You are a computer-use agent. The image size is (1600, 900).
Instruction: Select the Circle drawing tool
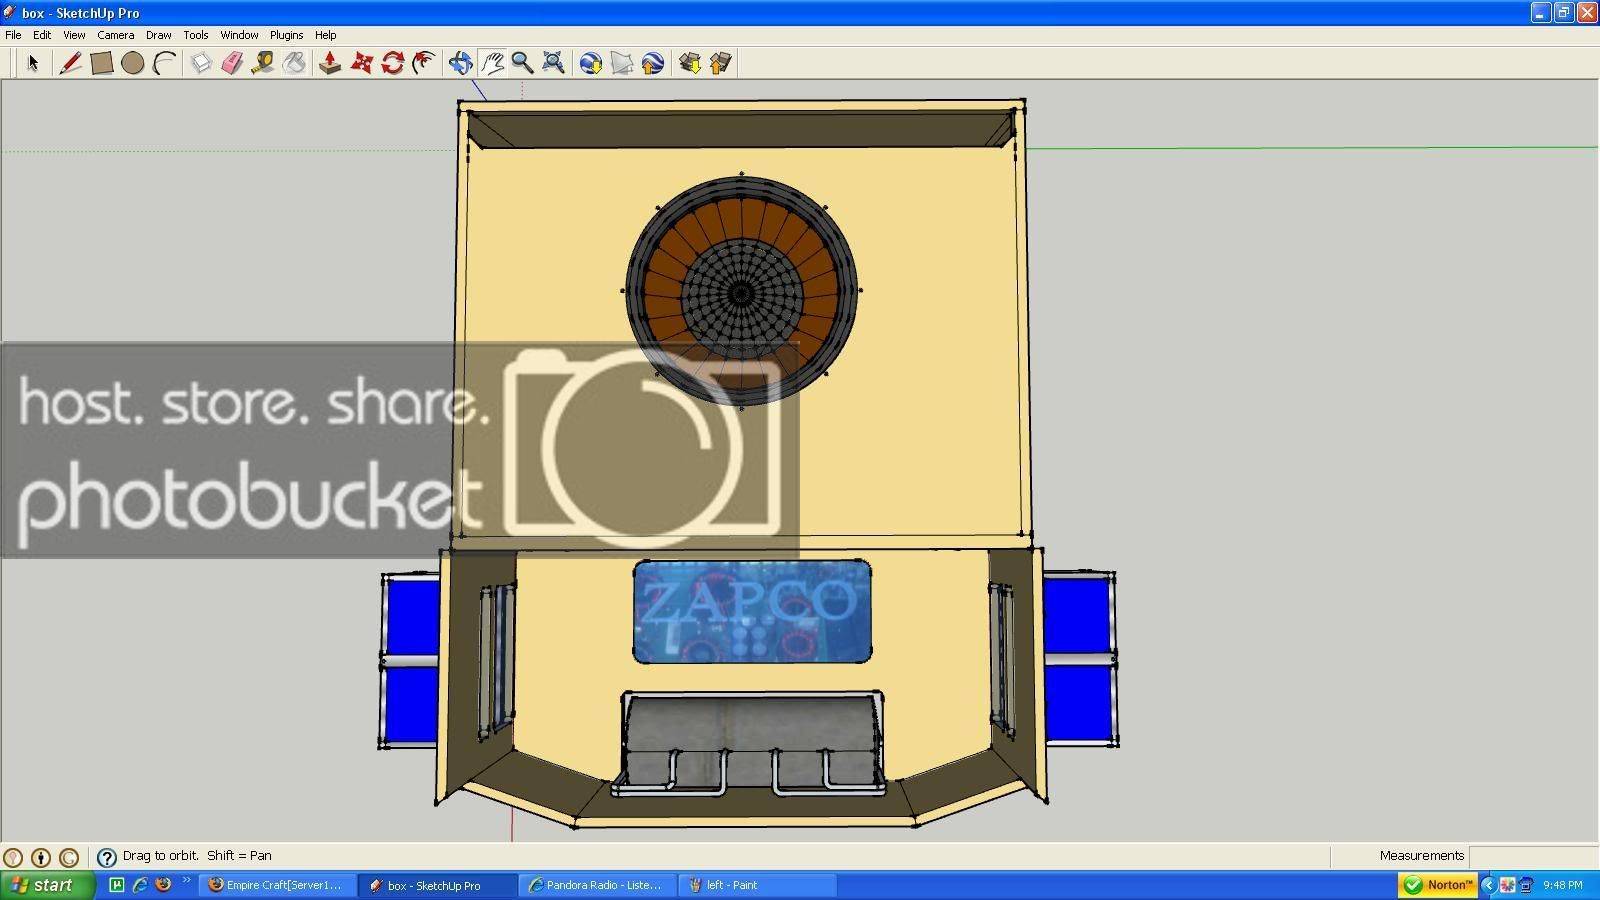(x=132, y=63)
